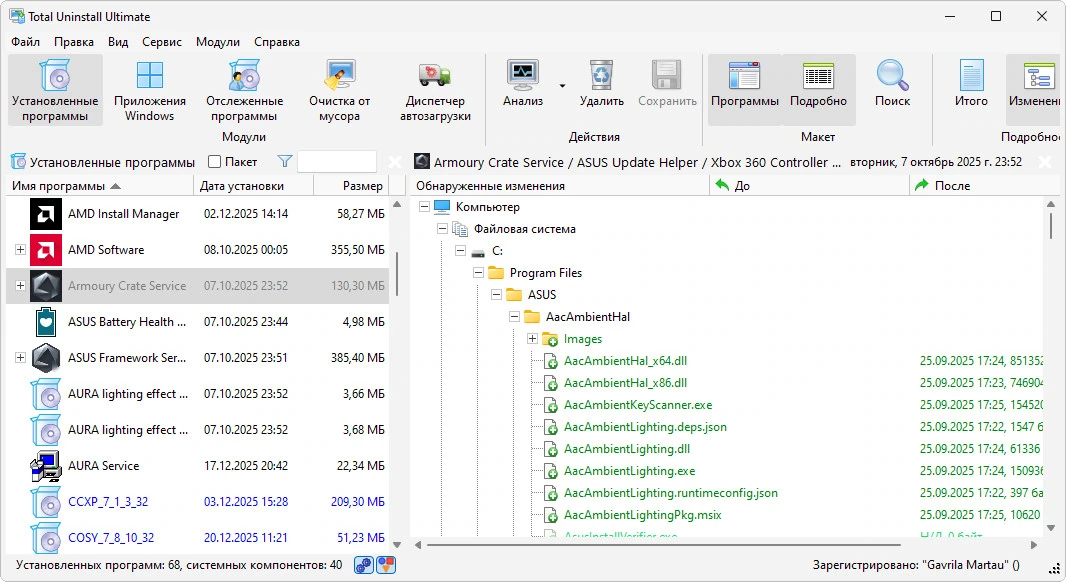Select the Changes (Изменения) view icon
The height and width of the screenshot is (582, 1066).
(1038, 76)
